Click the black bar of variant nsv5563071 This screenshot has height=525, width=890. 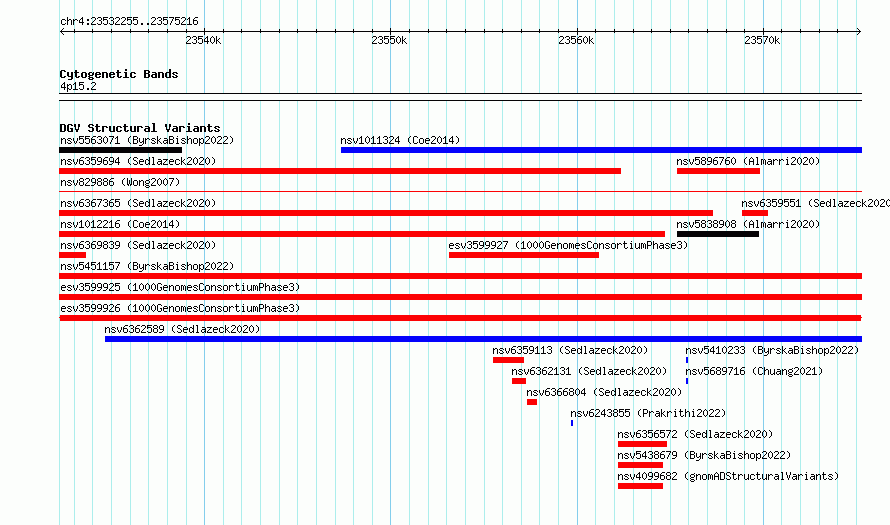(x=120, y=150)
